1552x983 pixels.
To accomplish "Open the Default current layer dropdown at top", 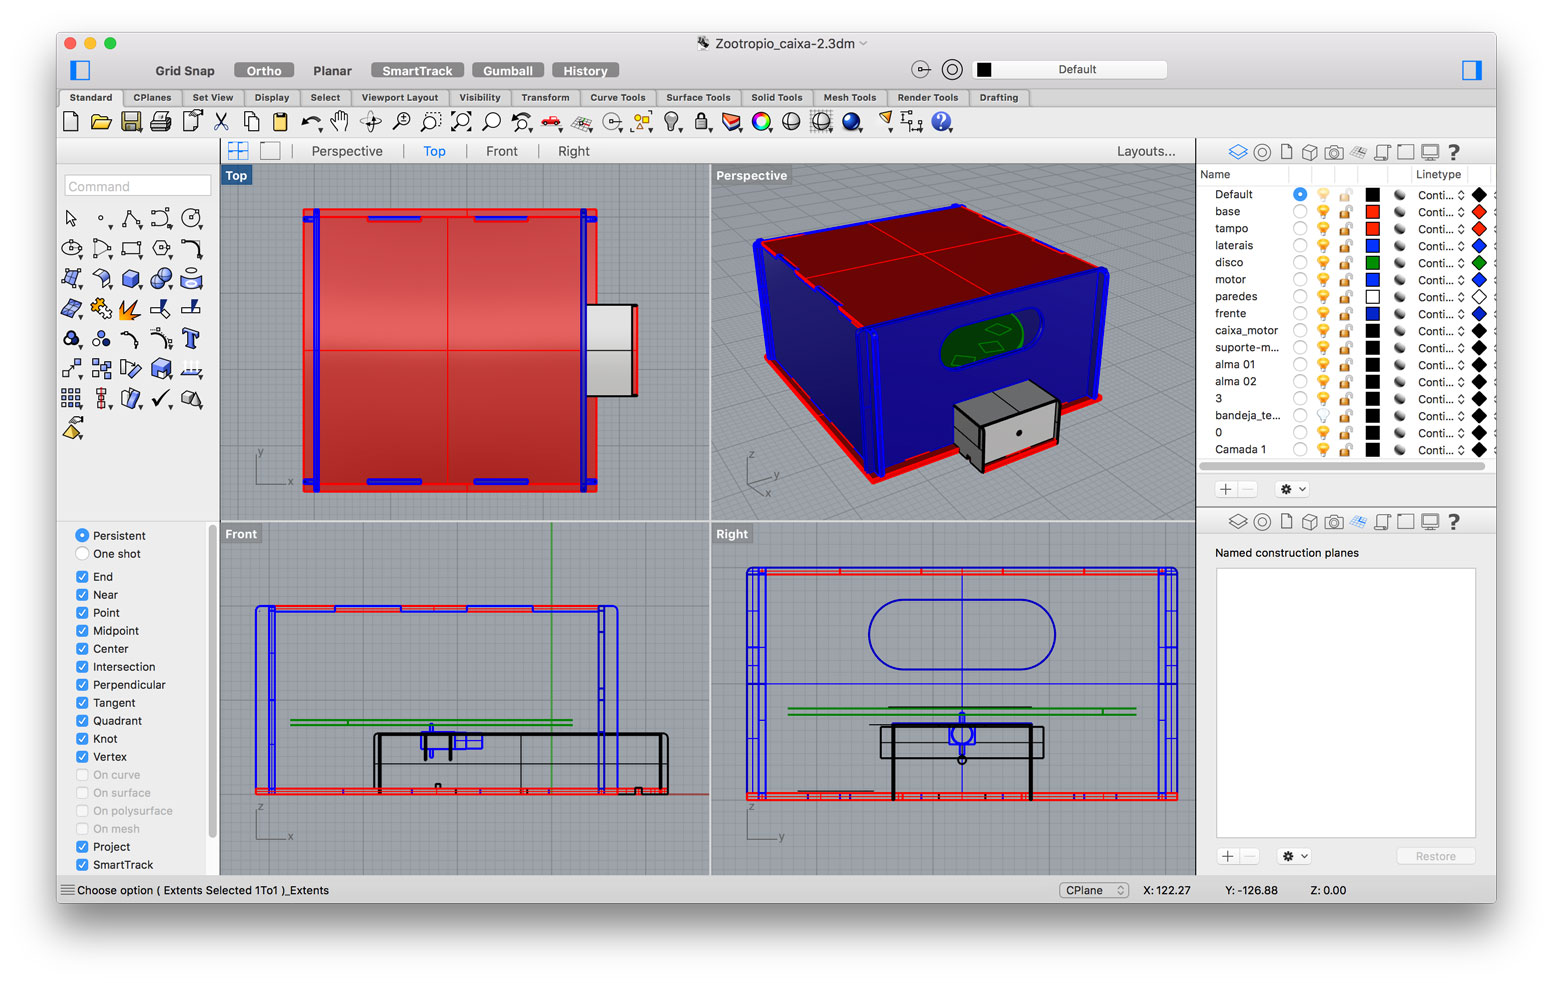I will tap(1070, 69).
